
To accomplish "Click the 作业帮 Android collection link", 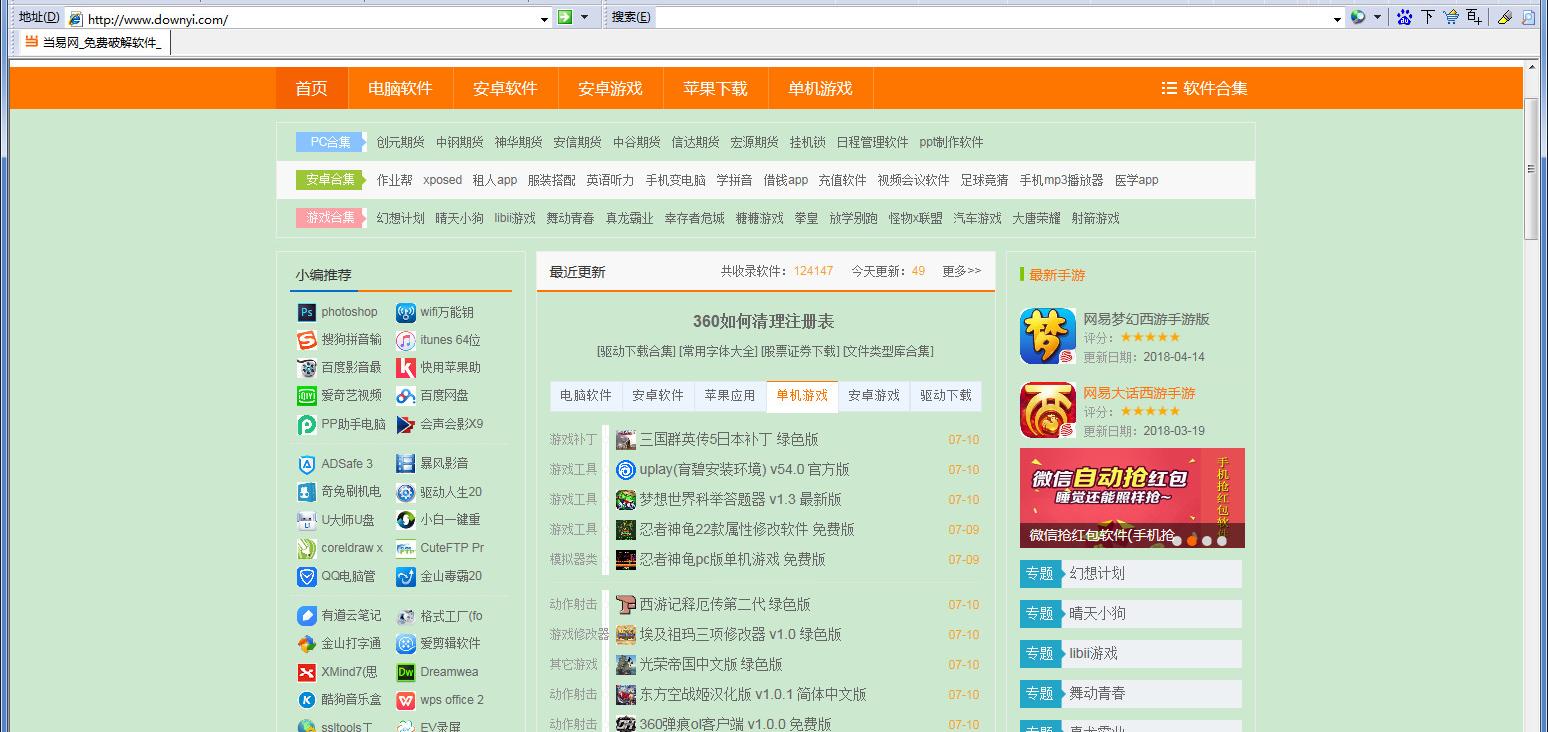I will pyautogui.click(x=394, y=180).
